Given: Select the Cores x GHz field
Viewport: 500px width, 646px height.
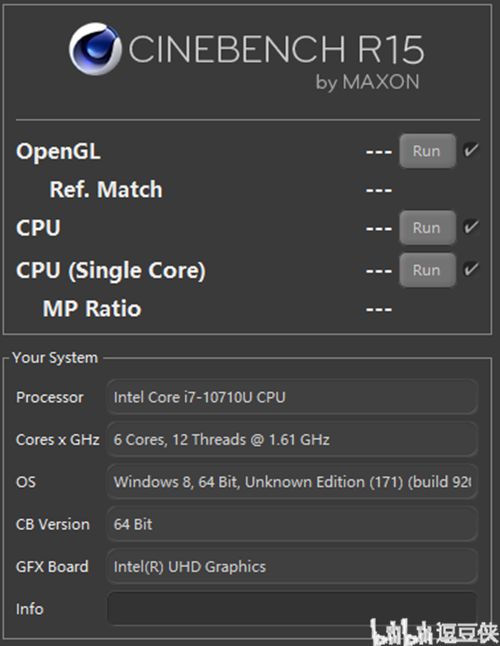Looking at the screenshot, I should click(292, 440).
